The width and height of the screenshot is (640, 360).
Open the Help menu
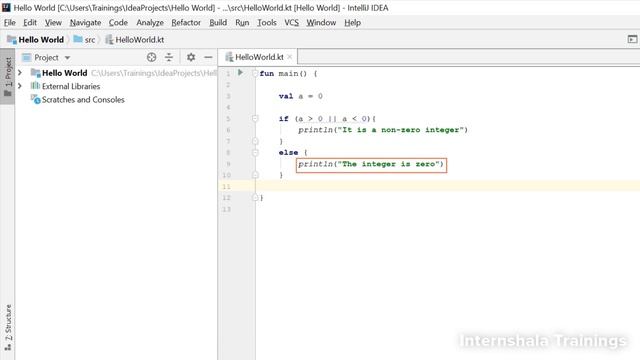point(352,23)
